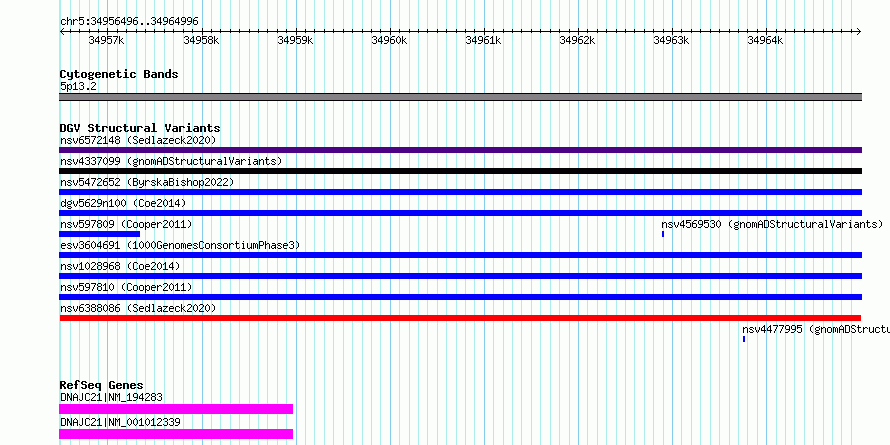The width and height of the screenshot is (890, 445).
Task: Click the magenta DNAJC21 NM_194283 gene bar
Action: pos(176,409)
